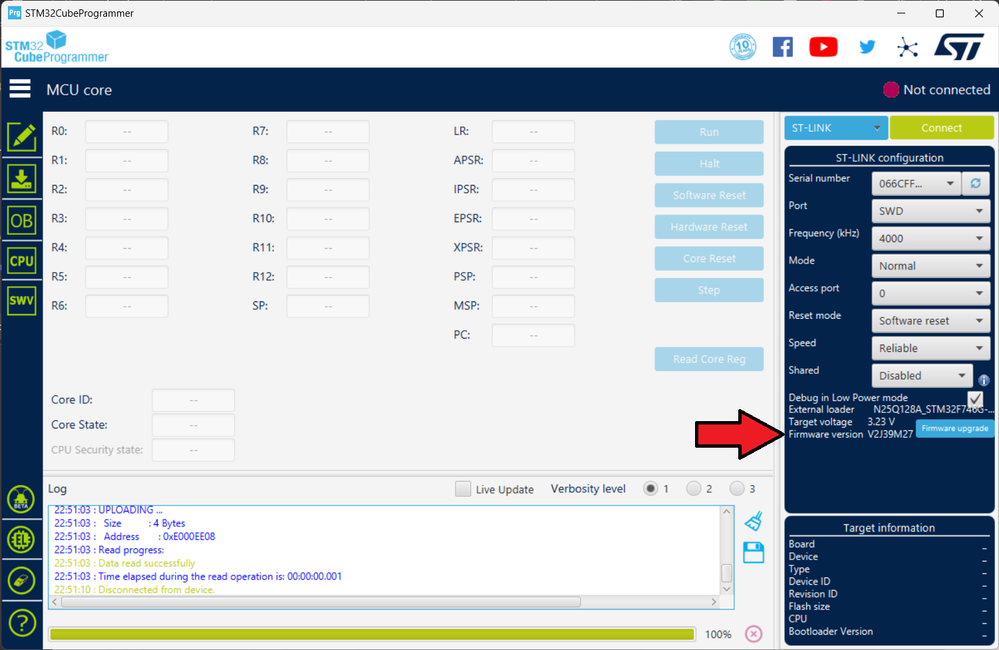Click the log scroll up arrow
999x650 pixels.
(x=726, y=512)
